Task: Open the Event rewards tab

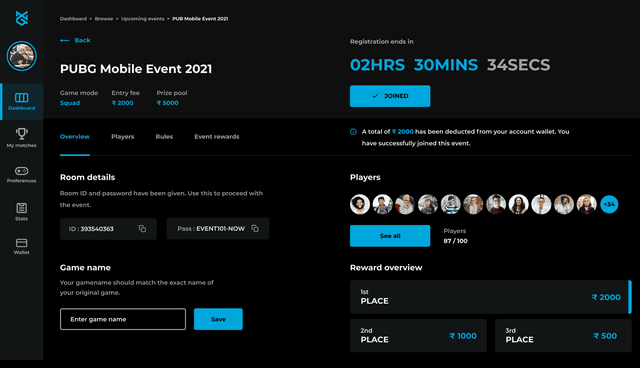Action: (x=217, y=137)
